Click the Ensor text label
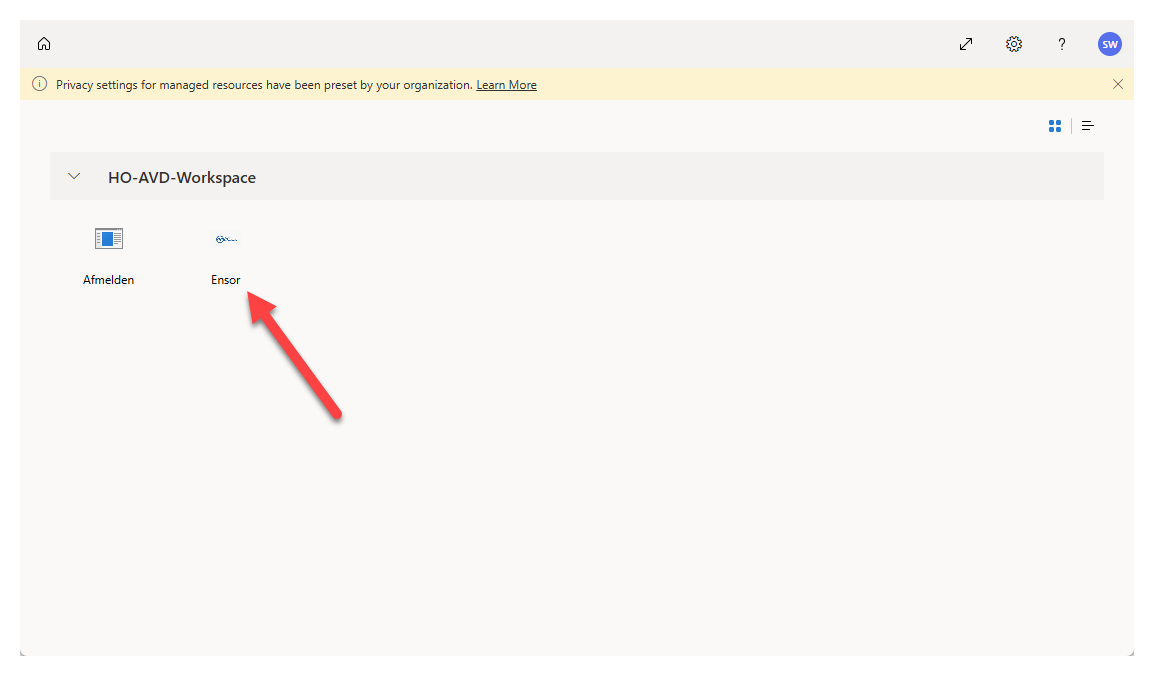The height and width of the screenshot is (676, 1154). (x=226, y=280)
